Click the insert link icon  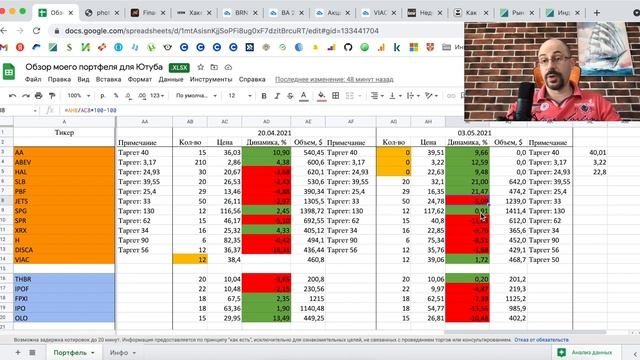(x=451, y=96)
